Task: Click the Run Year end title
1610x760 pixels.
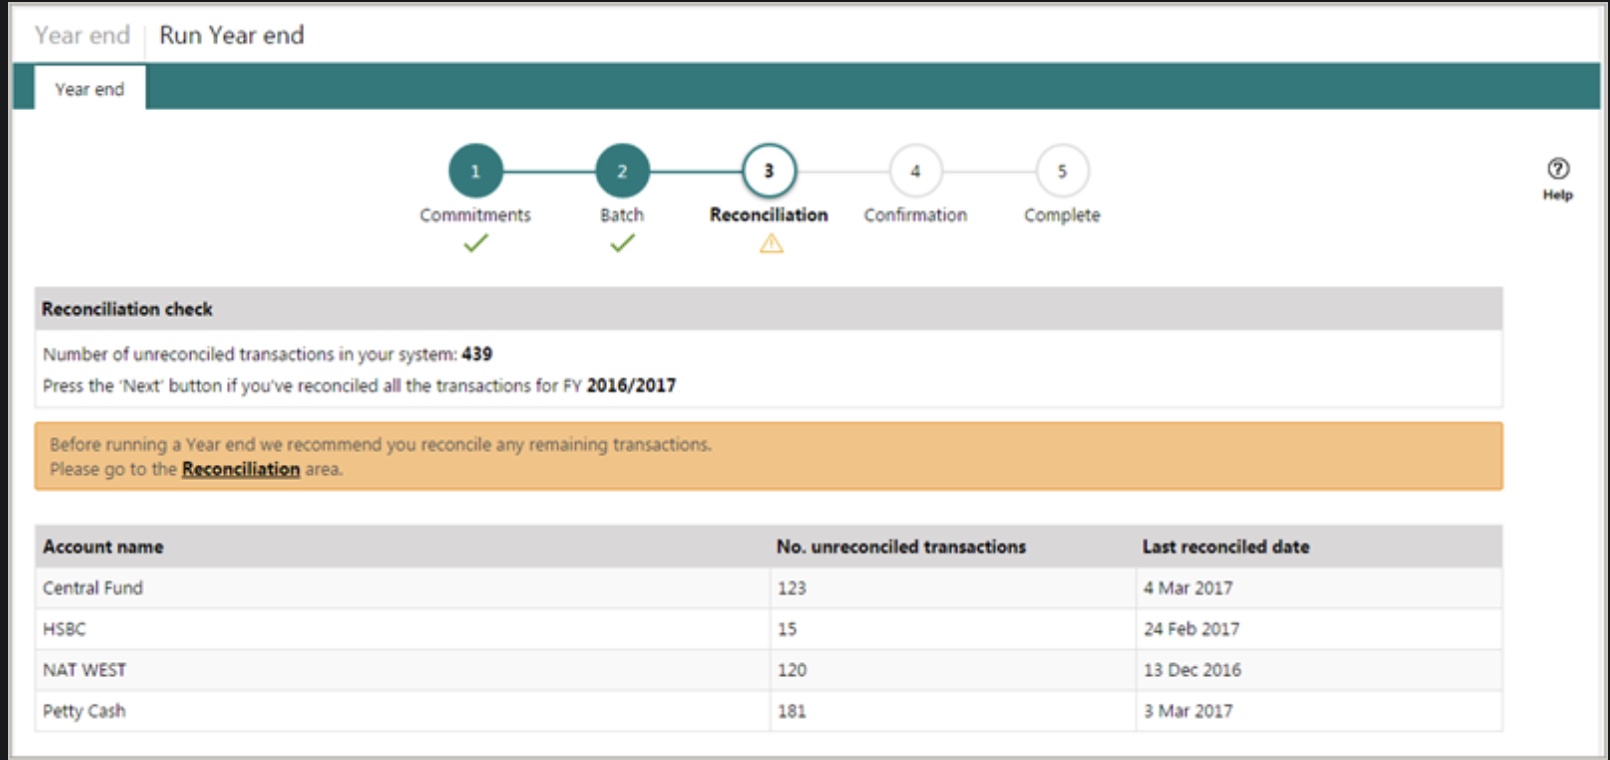Action: click(x=231, y=35)
